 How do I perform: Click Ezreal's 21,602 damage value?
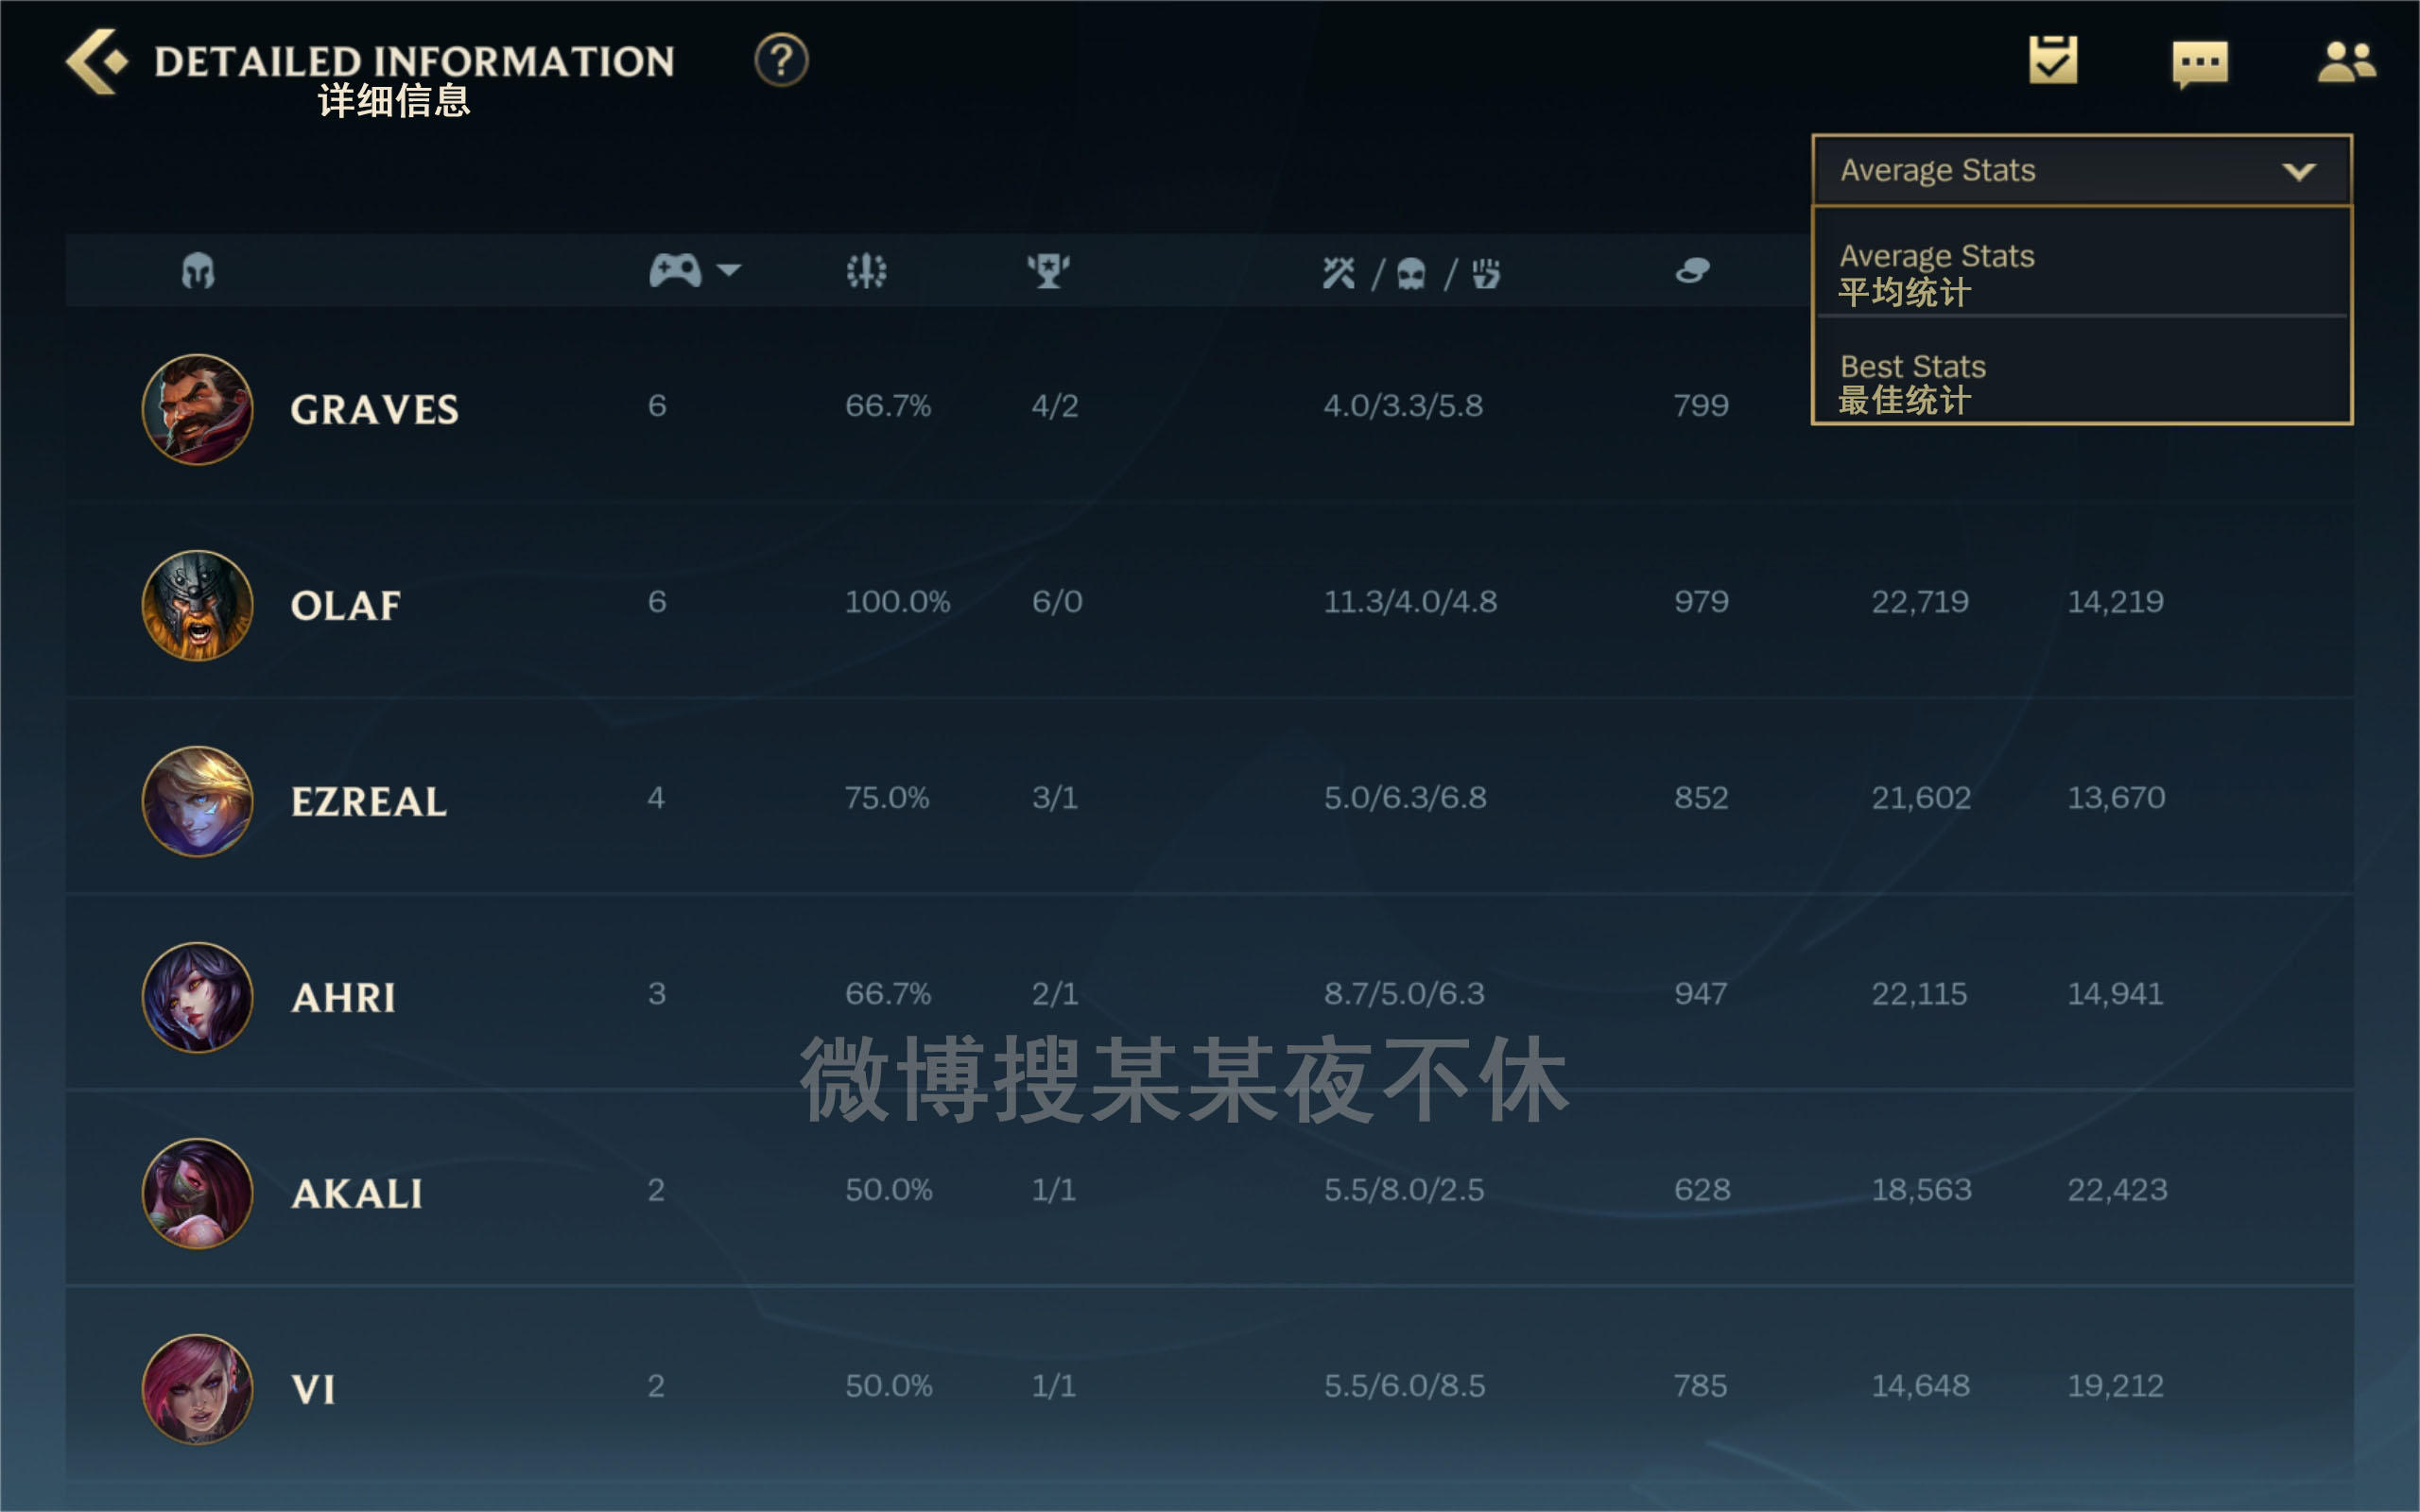point(1921,797)
